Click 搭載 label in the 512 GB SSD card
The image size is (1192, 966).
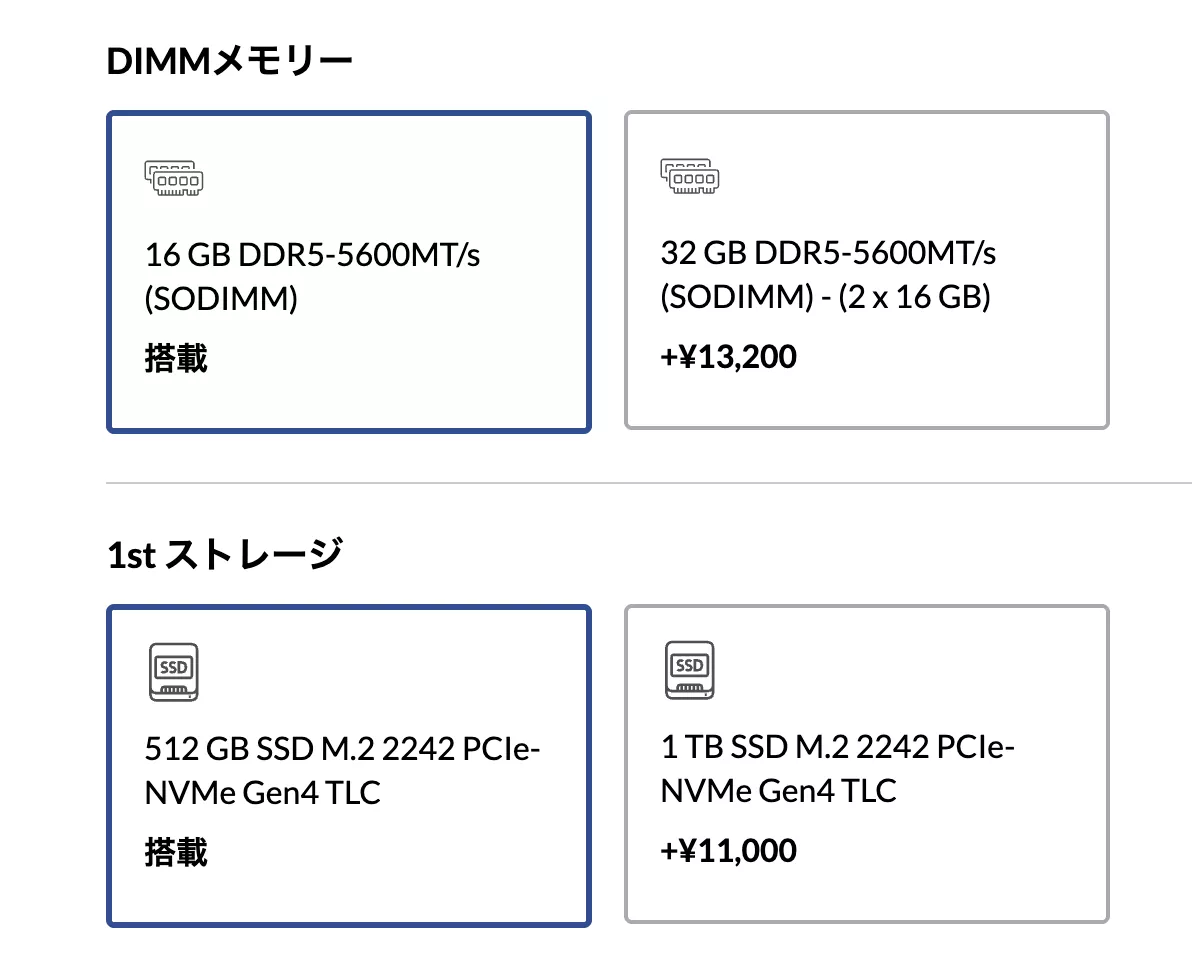click(x=176, y=852)
